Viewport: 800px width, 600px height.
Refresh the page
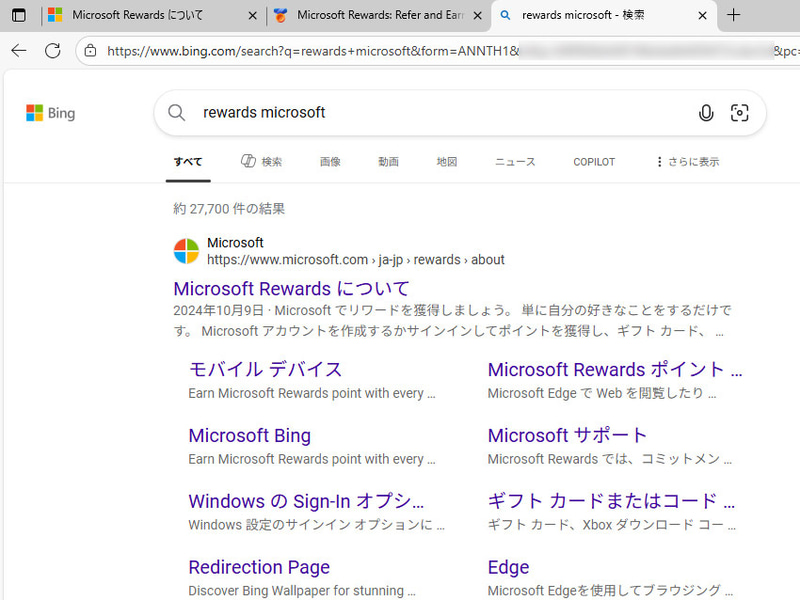click(53, 49)
